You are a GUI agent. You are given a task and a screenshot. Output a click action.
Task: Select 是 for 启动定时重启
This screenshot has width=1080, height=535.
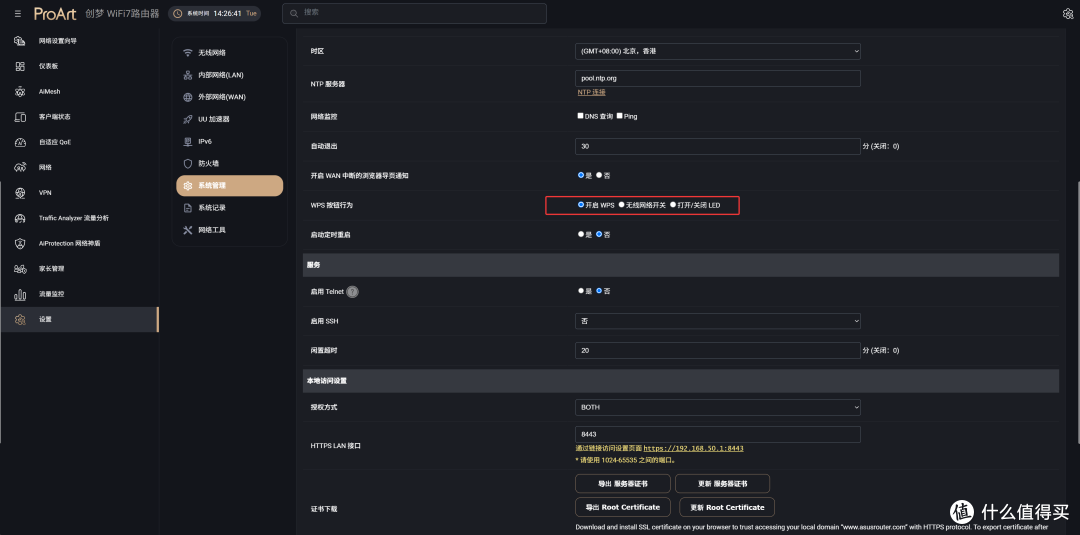581,234
